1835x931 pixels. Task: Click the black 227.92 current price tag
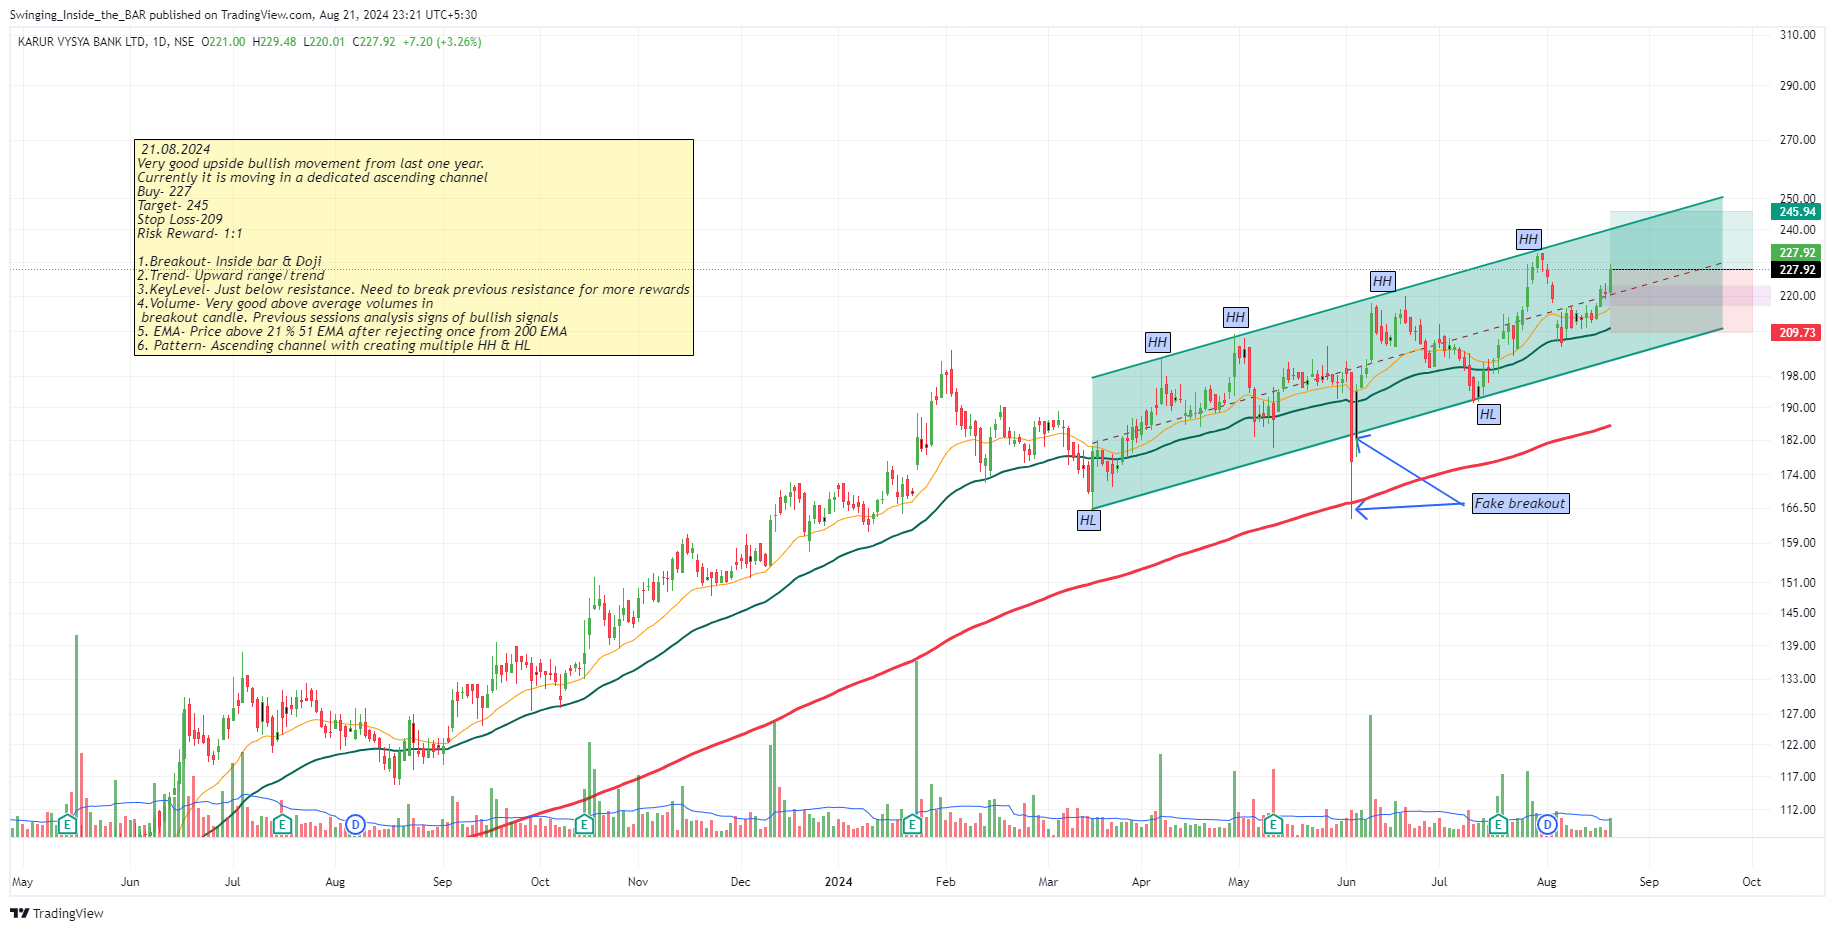tap(1796, 270)
